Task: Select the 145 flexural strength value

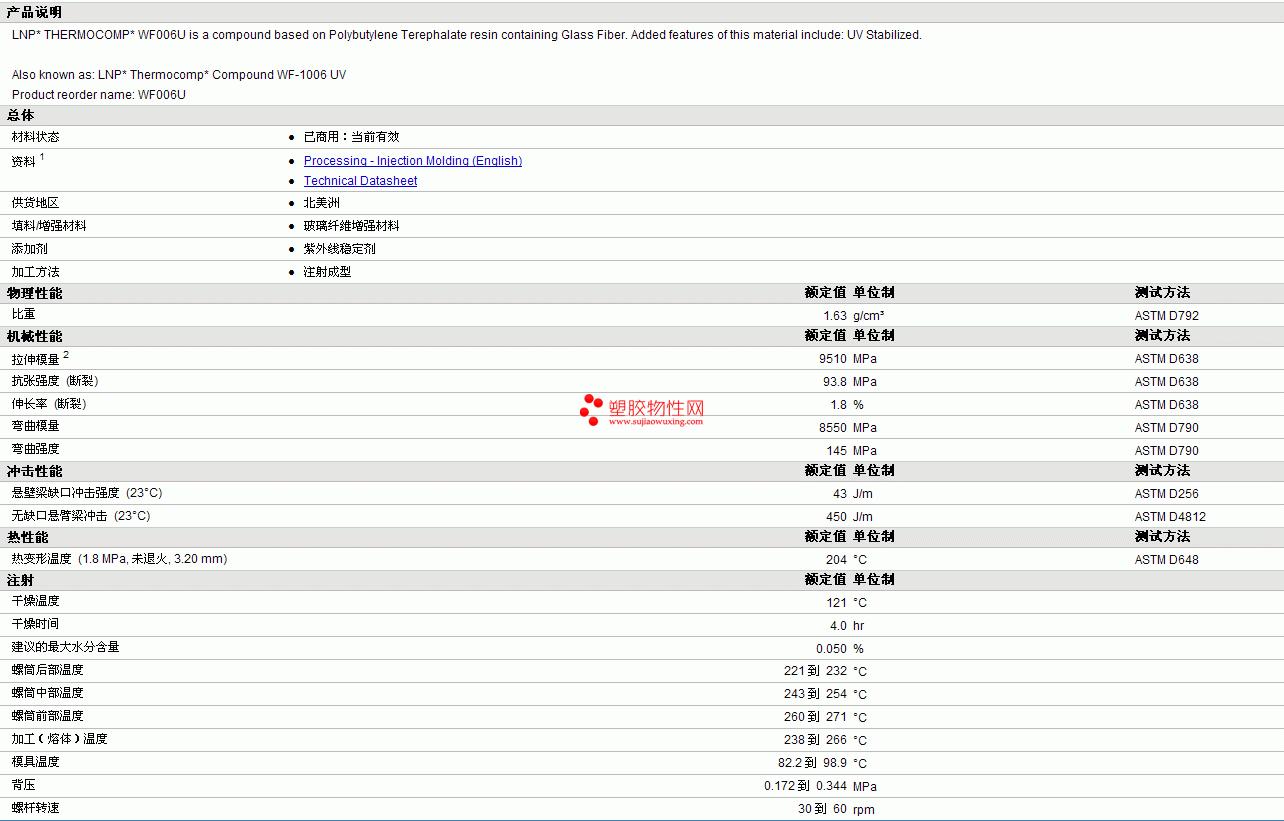Action: (836, 451)
